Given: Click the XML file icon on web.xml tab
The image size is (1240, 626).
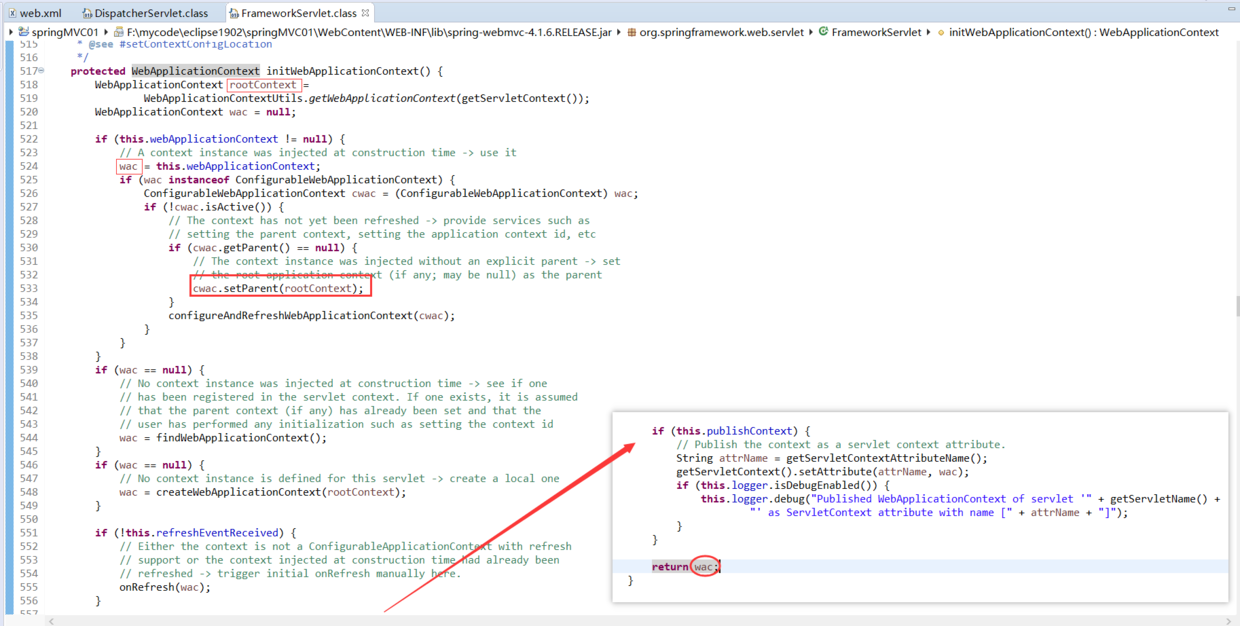Looking at the screenshot, I should (x=13, y=12).
